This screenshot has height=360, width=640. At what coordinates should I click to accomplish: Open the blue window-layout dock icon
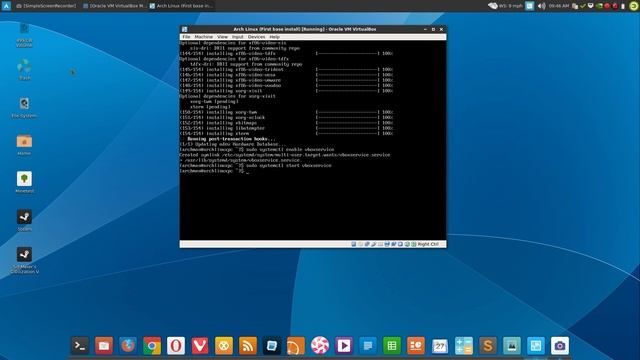[536, 346]
